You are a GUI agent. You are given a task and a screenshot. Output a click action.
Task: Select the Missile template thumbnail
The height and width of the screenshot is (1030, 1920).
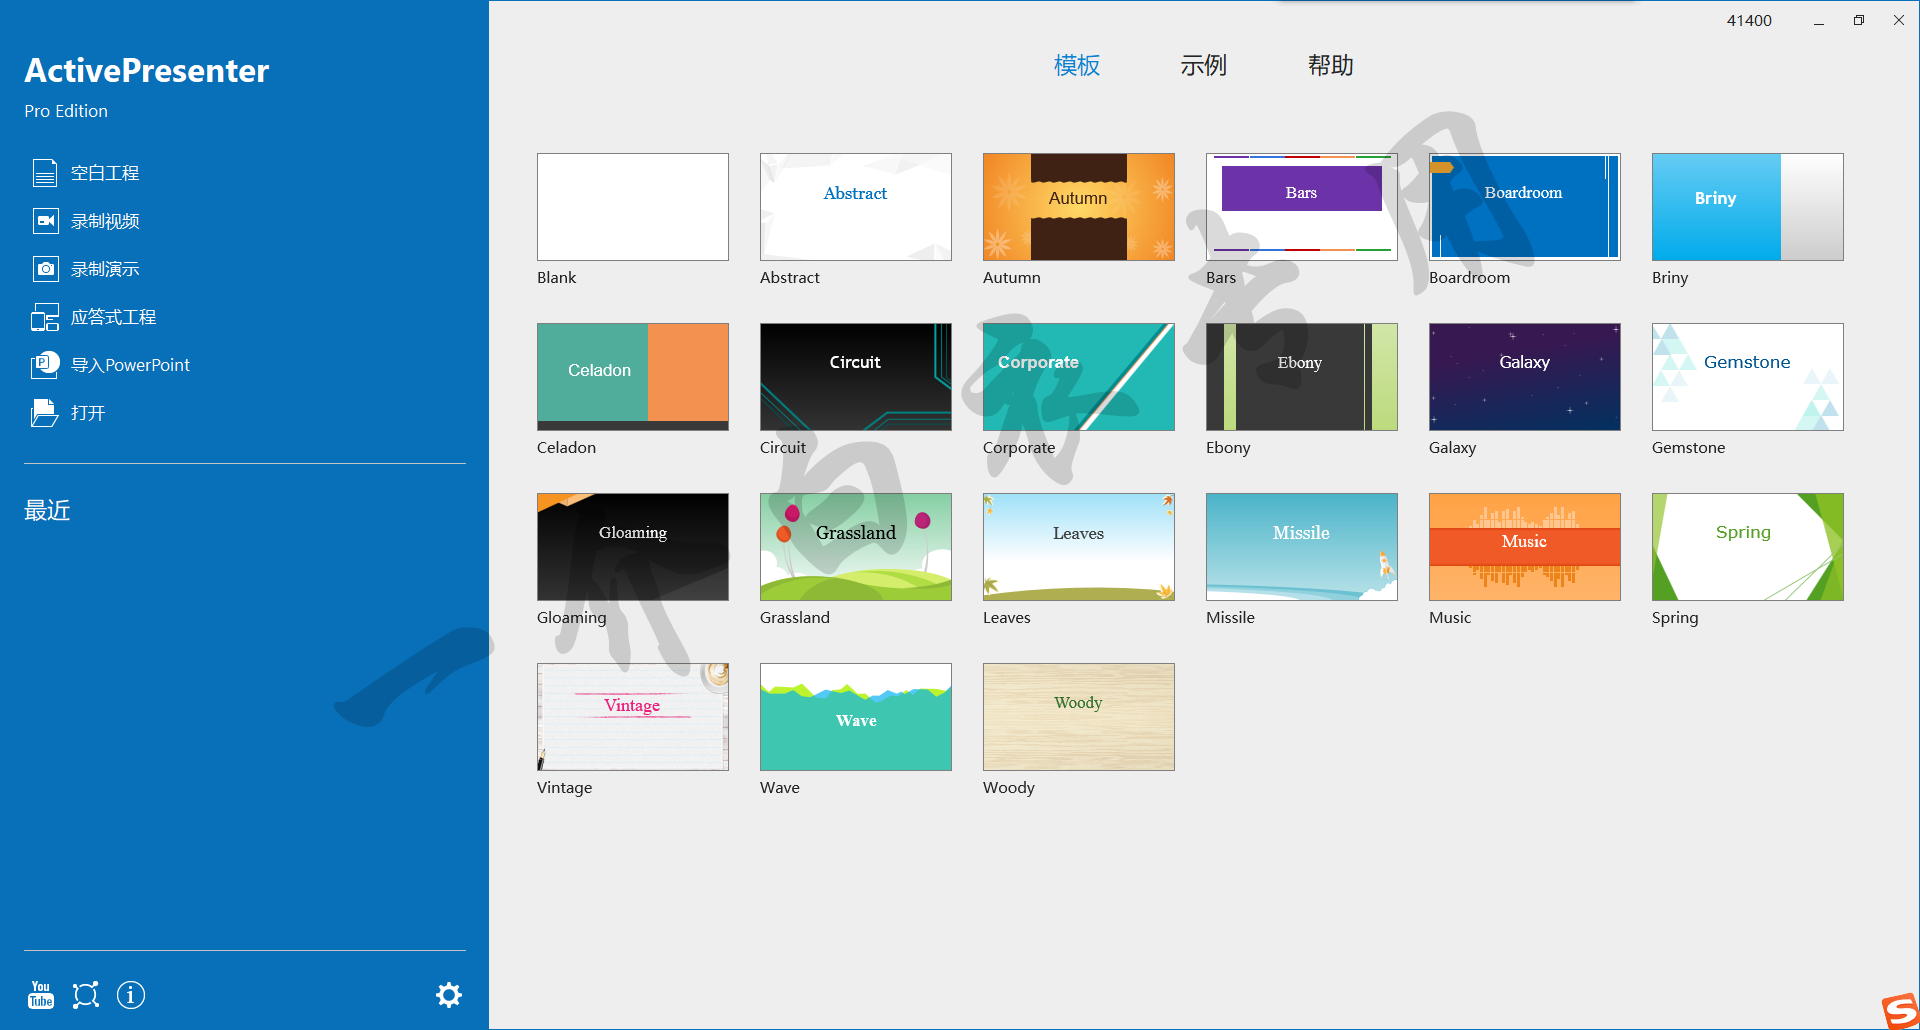click(1302, 547)
